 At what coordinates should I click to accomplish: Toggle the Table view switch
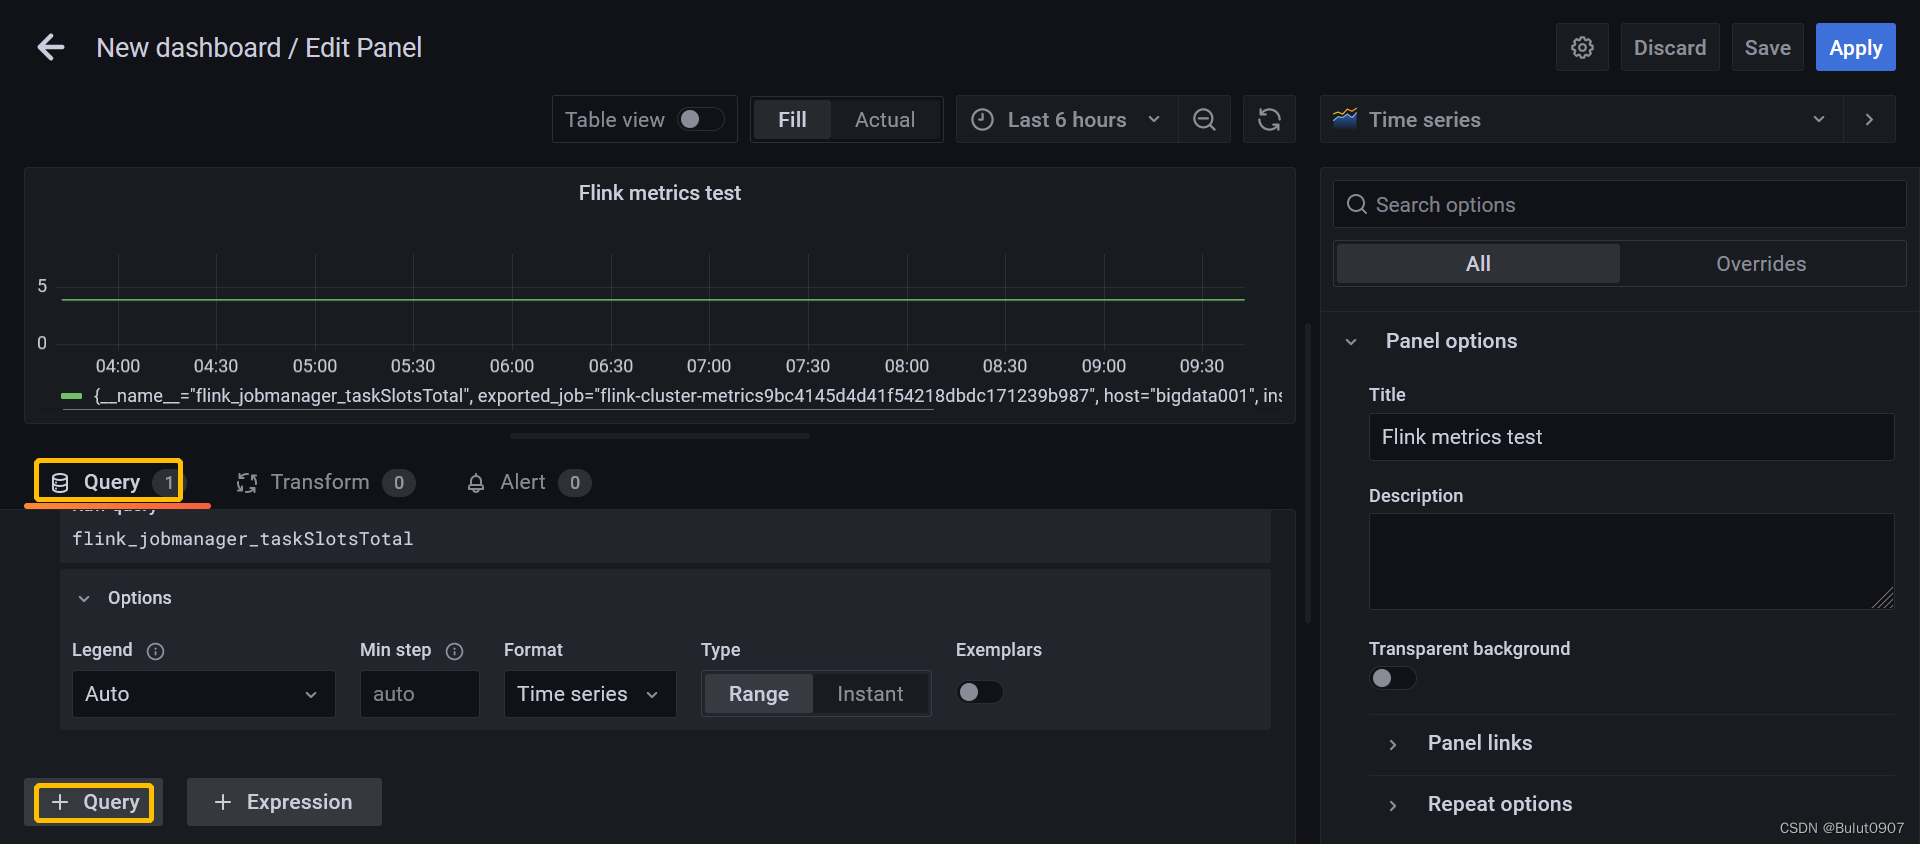point(701,120)
